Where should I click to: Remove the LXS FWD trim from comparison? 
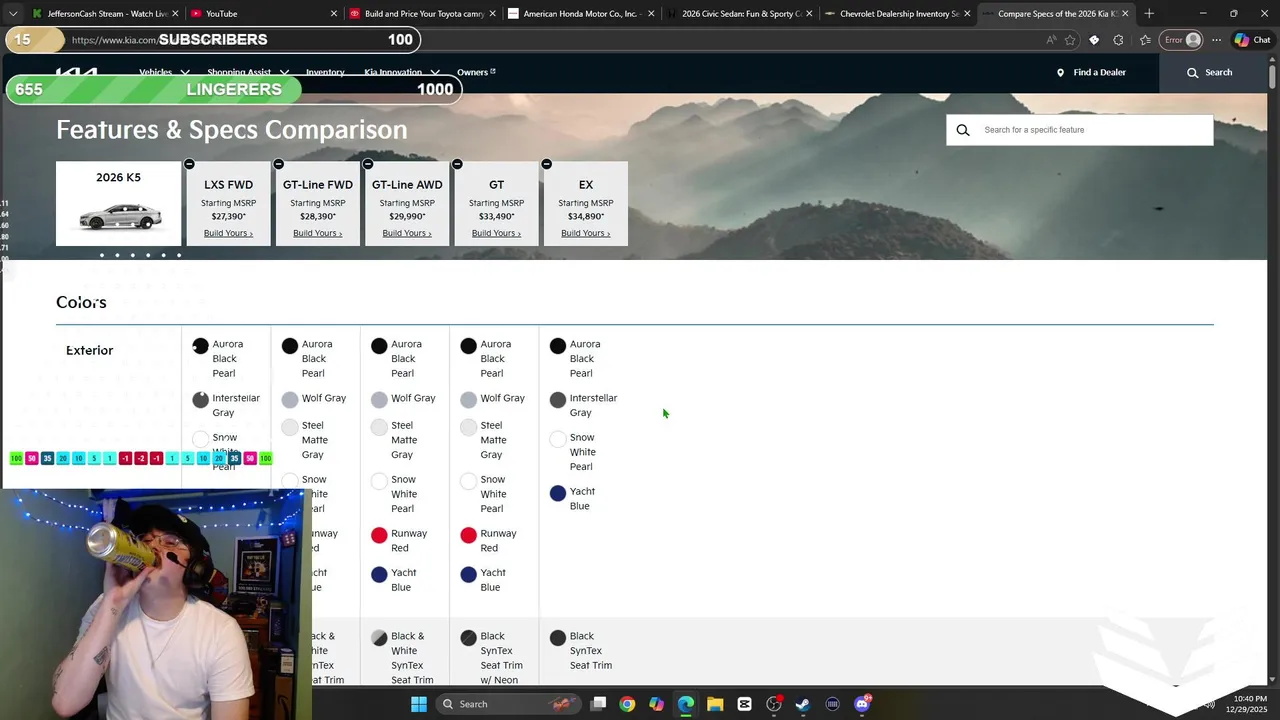pos(189,164)
